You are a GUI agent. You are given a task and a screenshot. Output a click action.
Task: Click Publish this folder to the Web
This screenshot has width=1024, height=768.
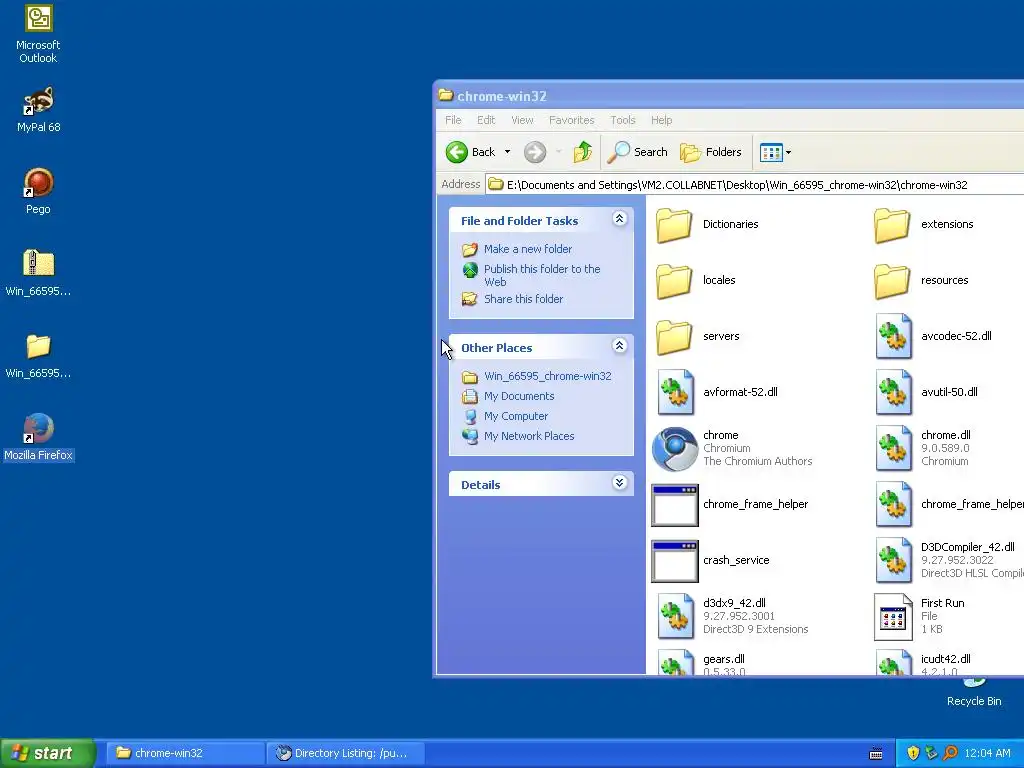[x=542, y=276]
